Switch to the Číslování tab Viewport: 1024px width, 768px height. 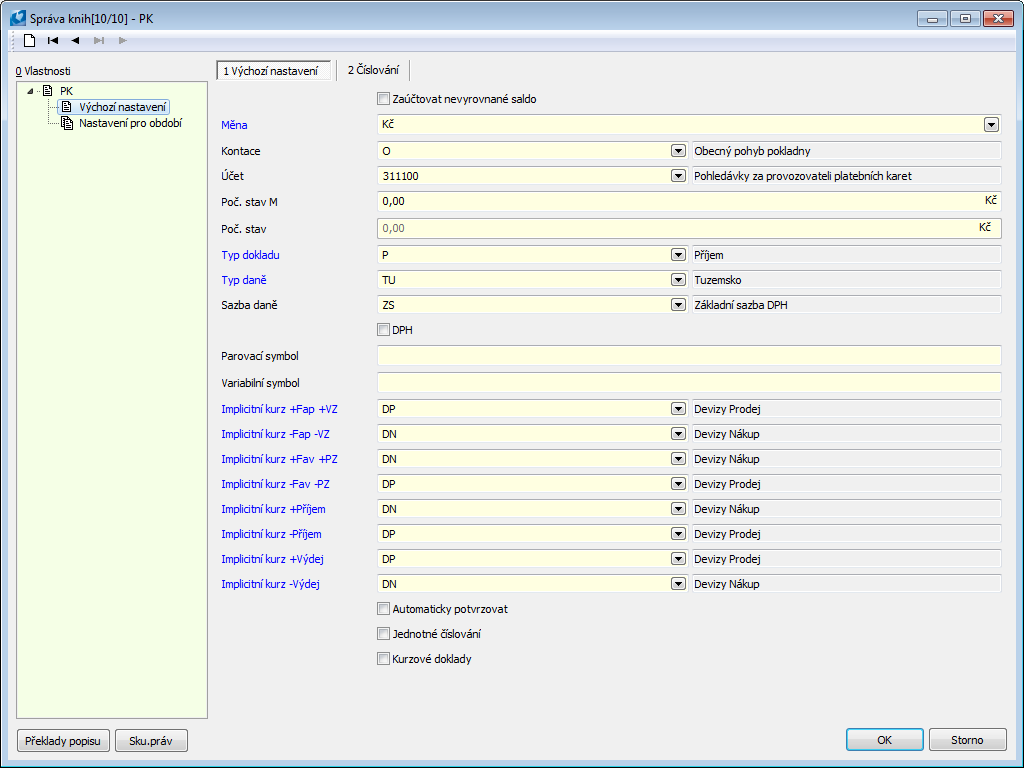(x=373, y=70)
